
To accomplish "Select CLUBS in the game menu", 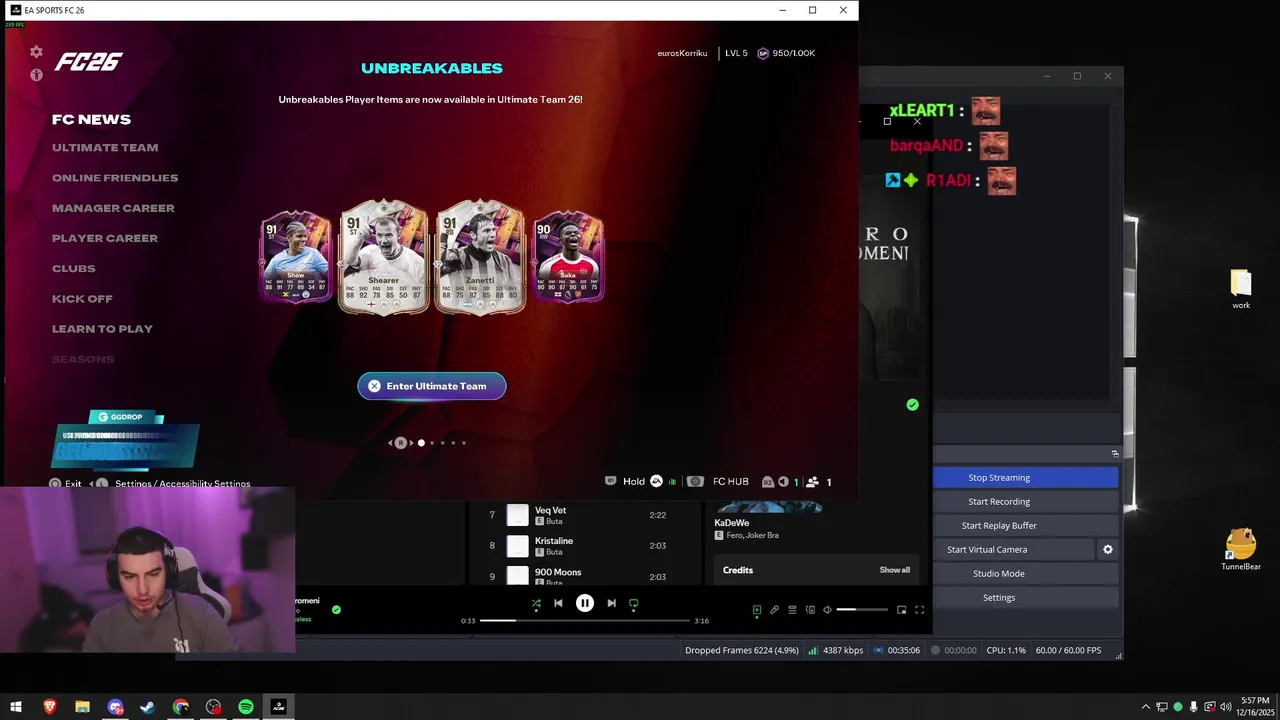I will point(74,269).
